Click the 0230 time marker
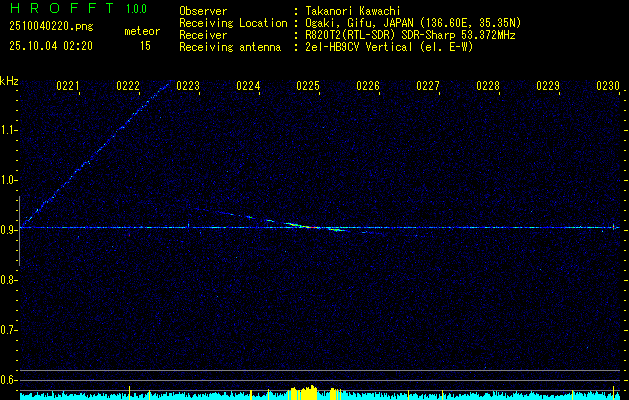 (608, 86)
